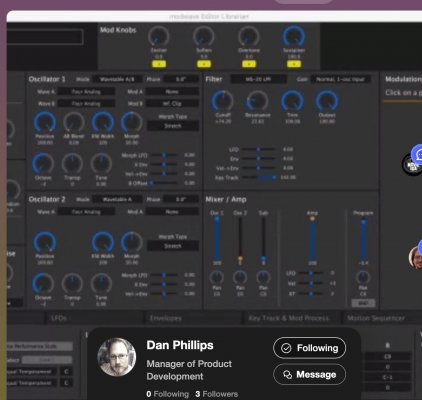Click the Filter Resonance knob
This screenshot has width=422, height=400.
coord(257,101)
